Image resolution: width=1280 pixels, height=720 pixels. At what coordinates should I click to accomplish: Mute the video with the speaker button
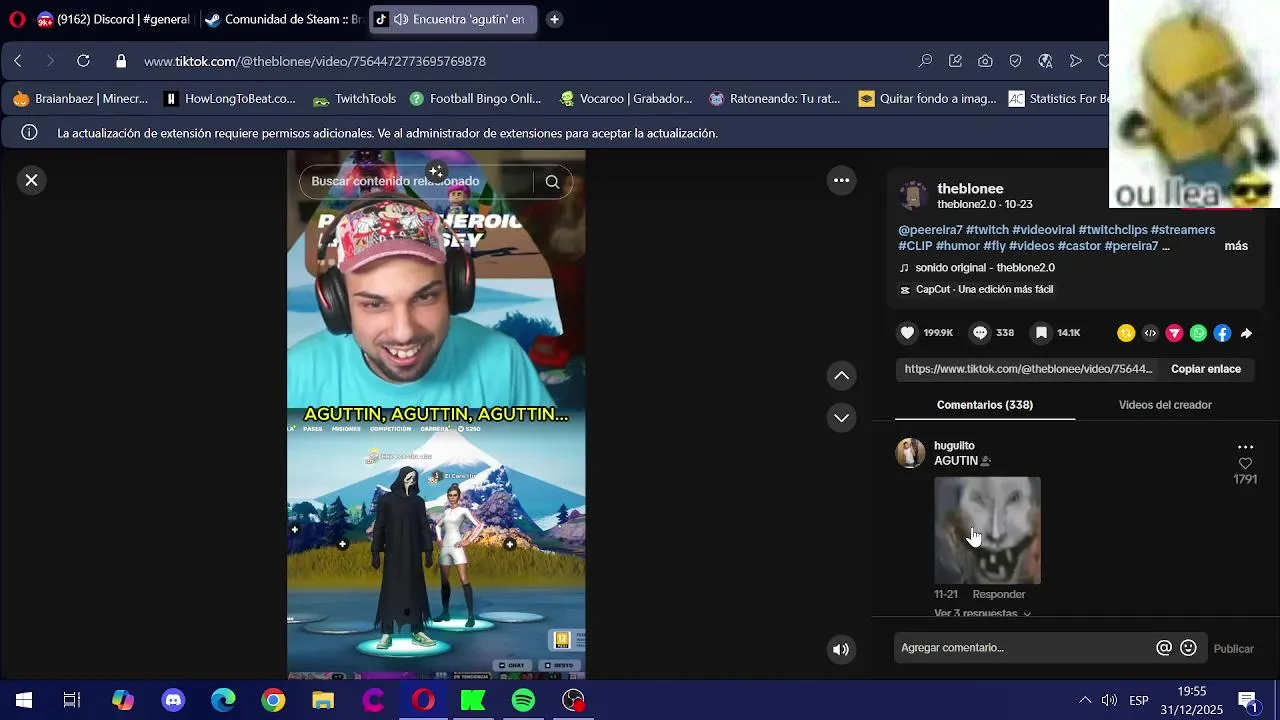(841, 649)
